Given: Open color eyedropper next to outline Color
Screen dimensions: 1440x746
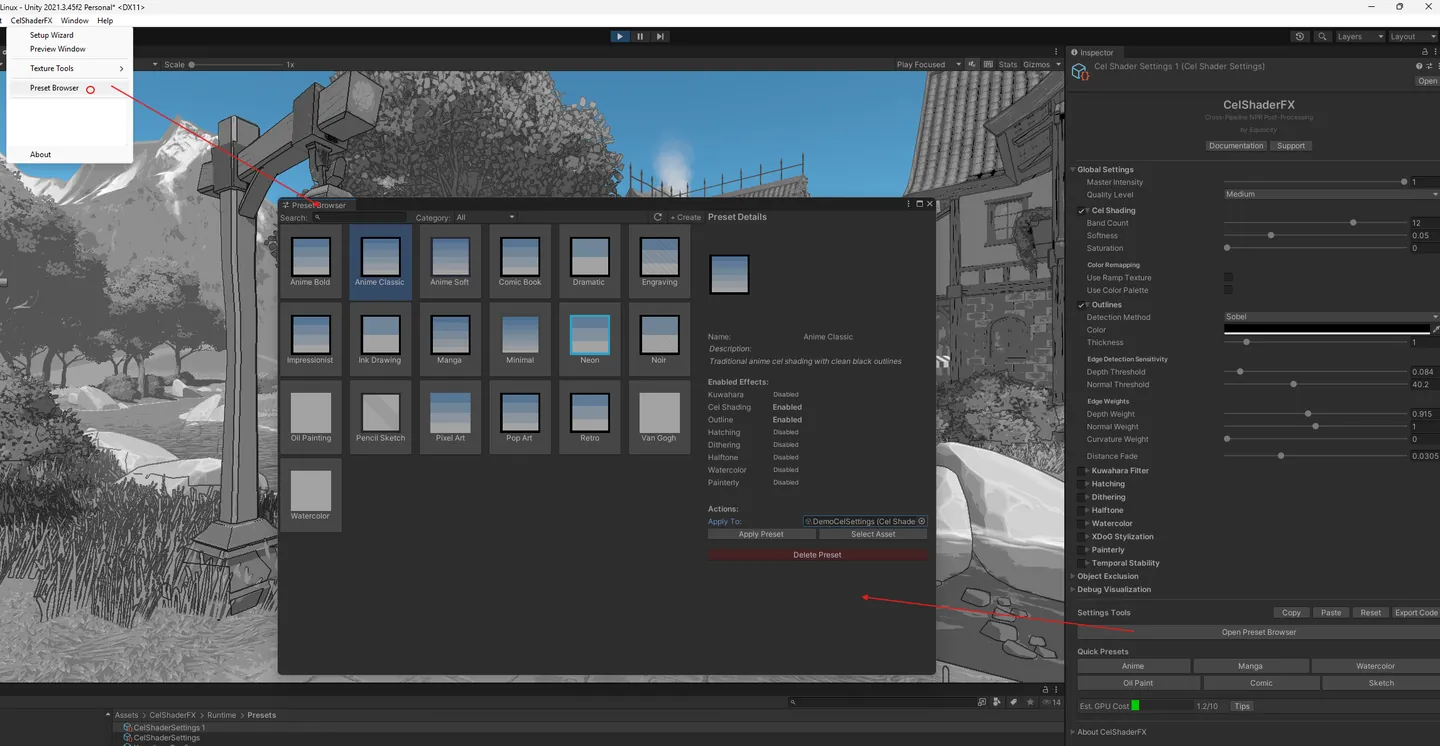Looking at the screenshot, I should point(1436,329).
